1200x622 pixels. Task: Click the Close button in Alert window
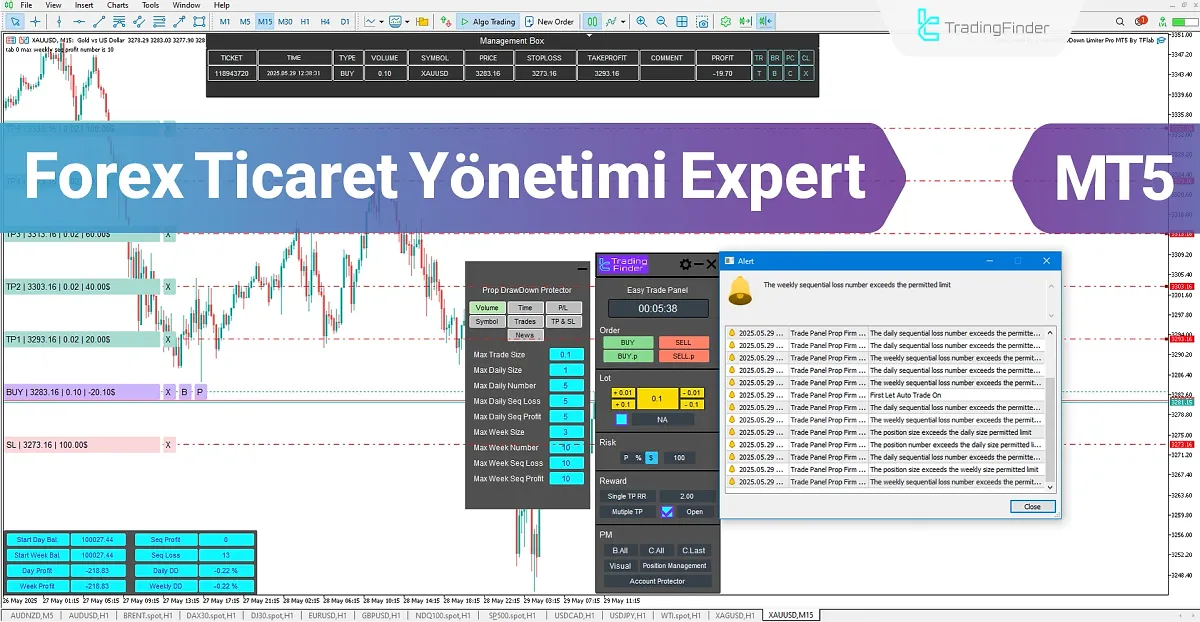1031,506
